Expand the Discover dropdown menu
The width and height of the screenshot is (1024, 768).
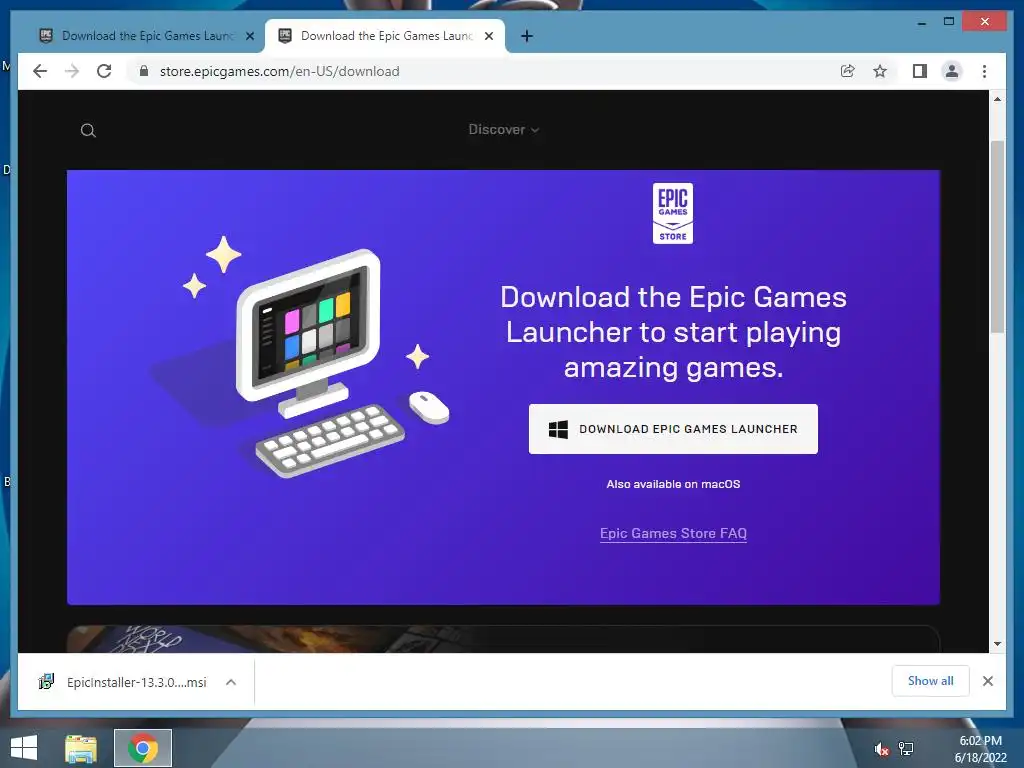coord(504,129)
